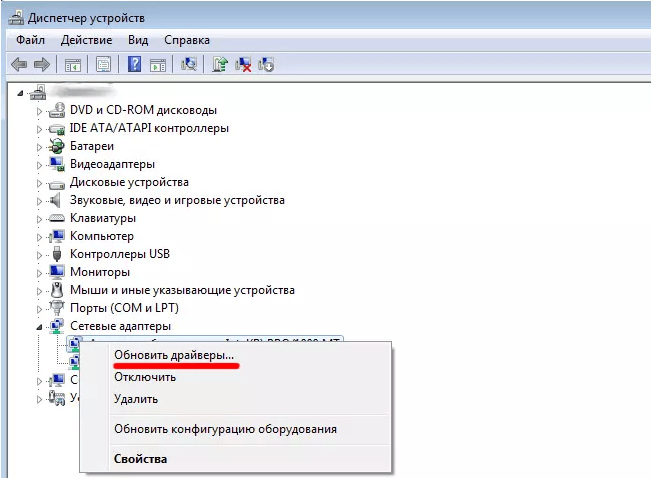This screenshot has height=487, width=656.
Task: Click the Видеоадаптеры display adapter icon
Action: click(57, 164)
